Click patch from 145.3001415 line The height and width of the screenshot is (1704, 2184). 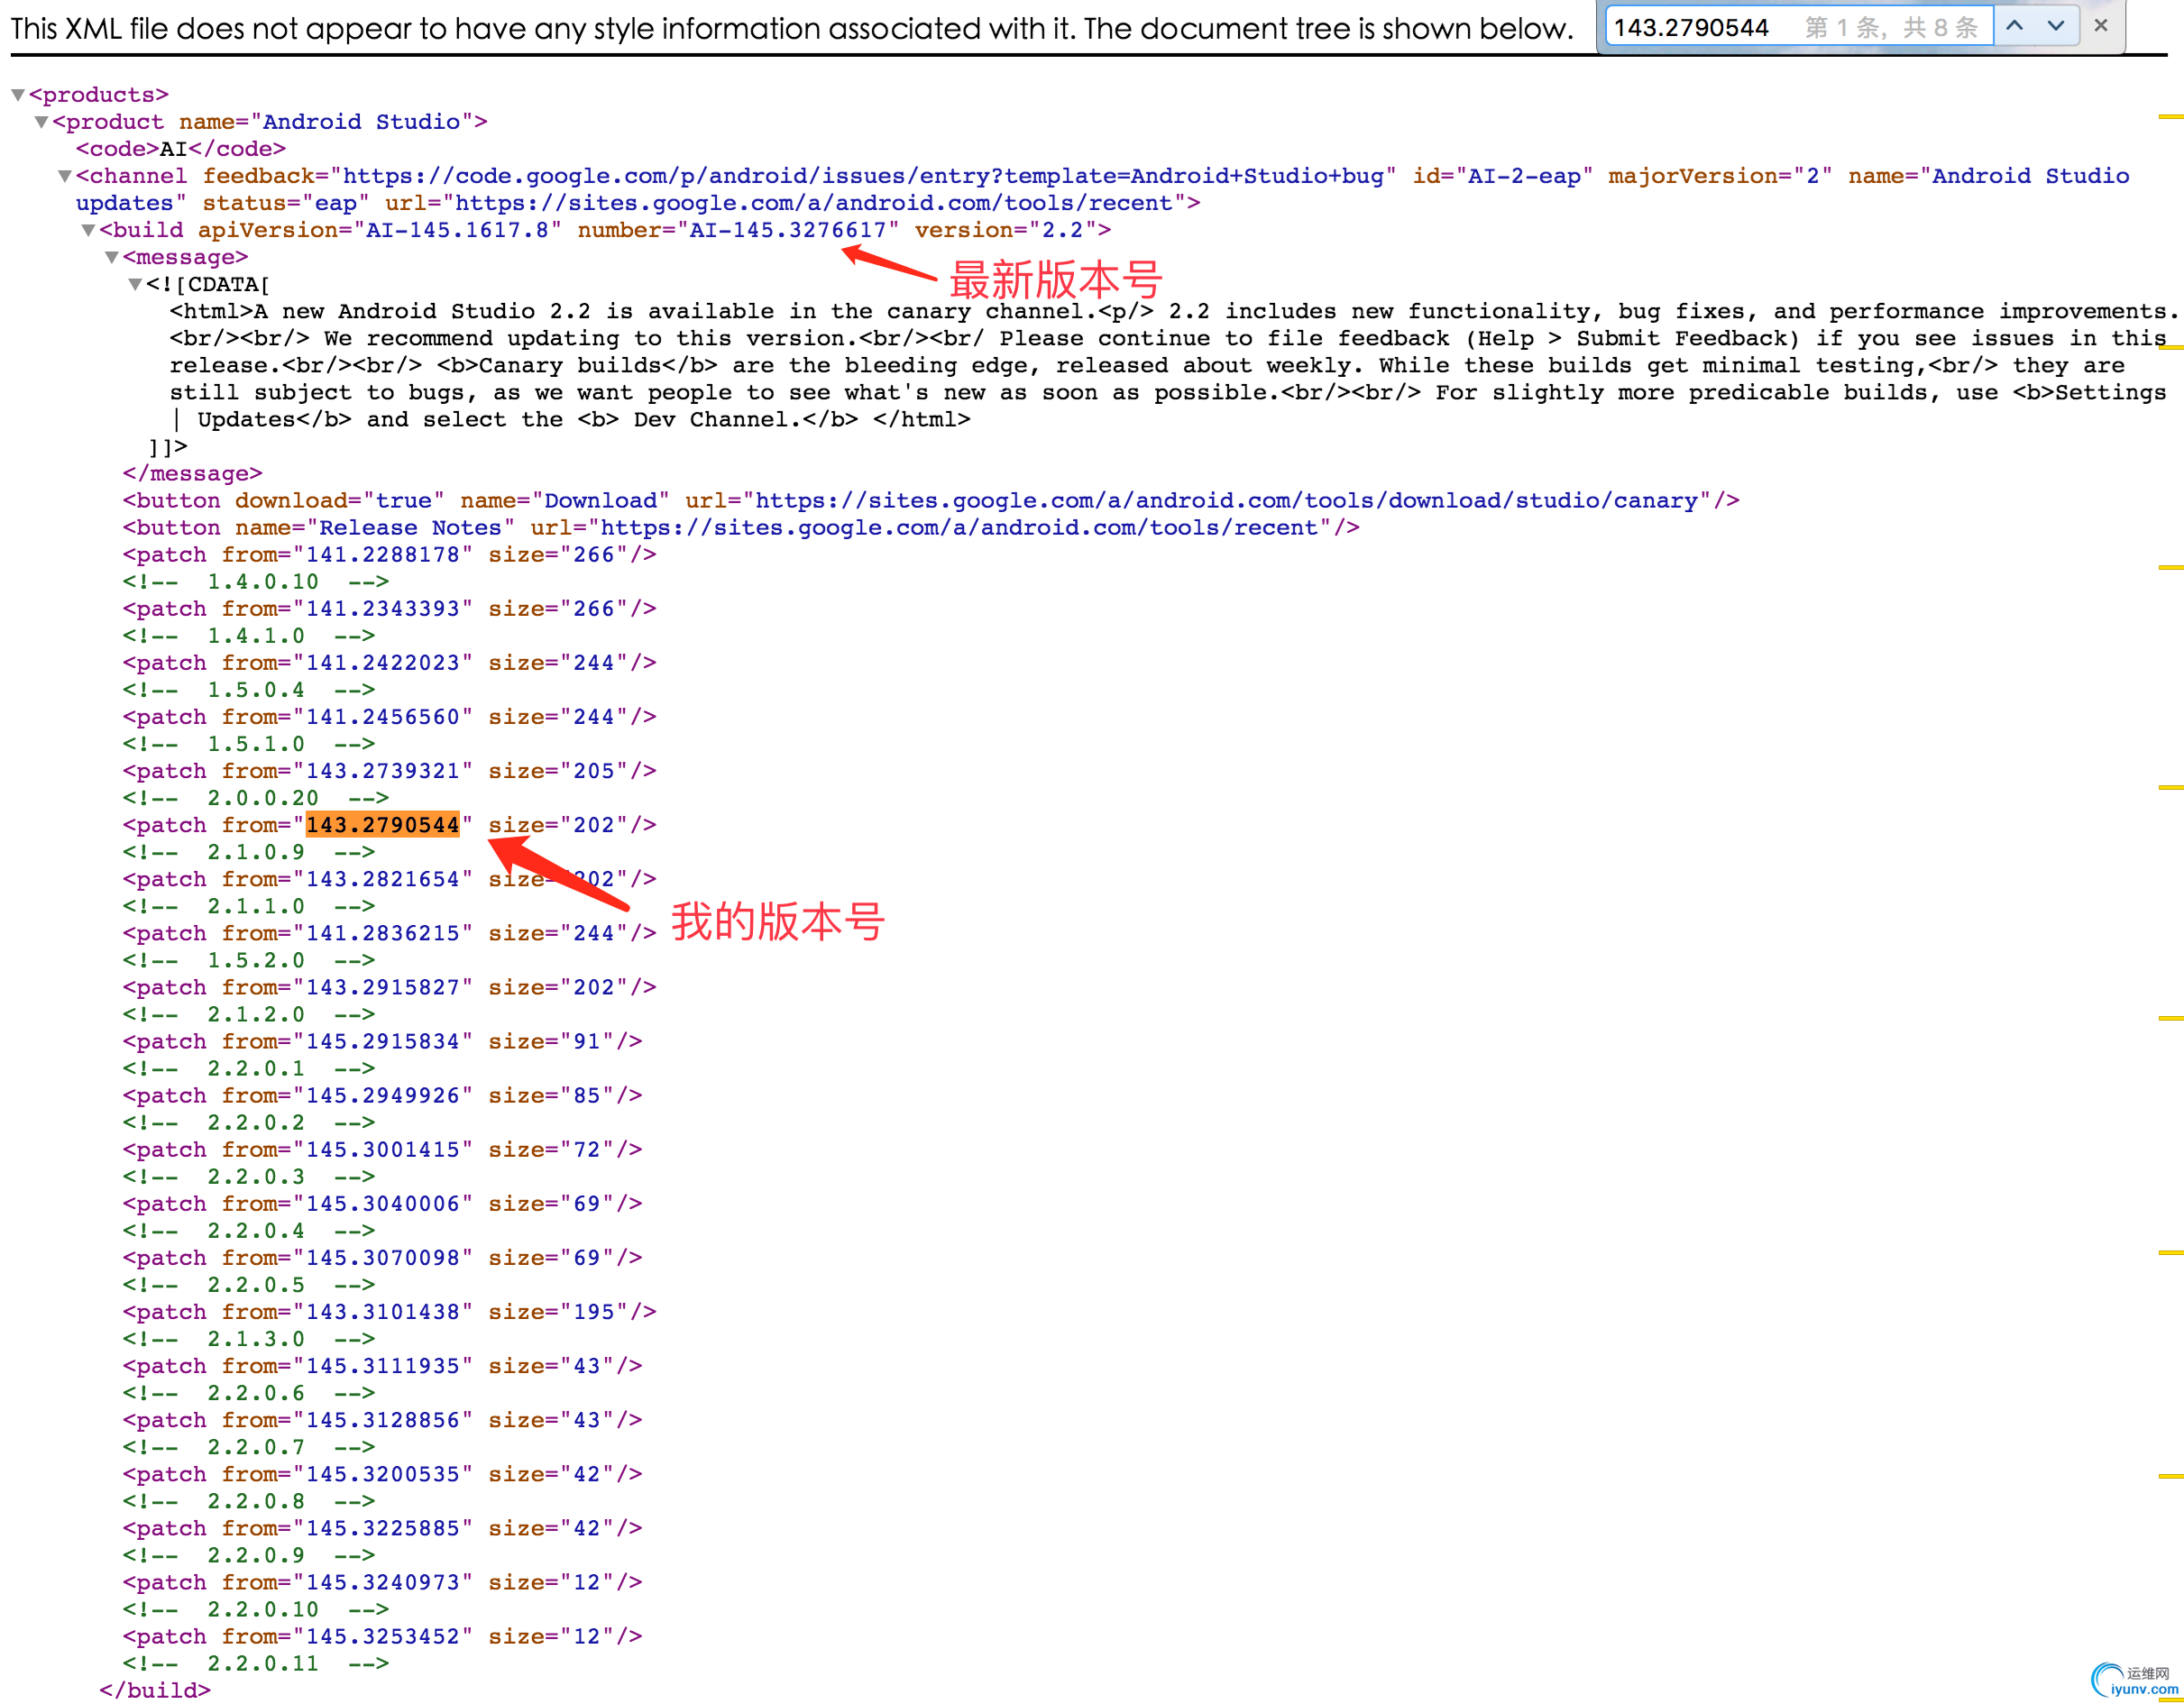(382, 1149)
